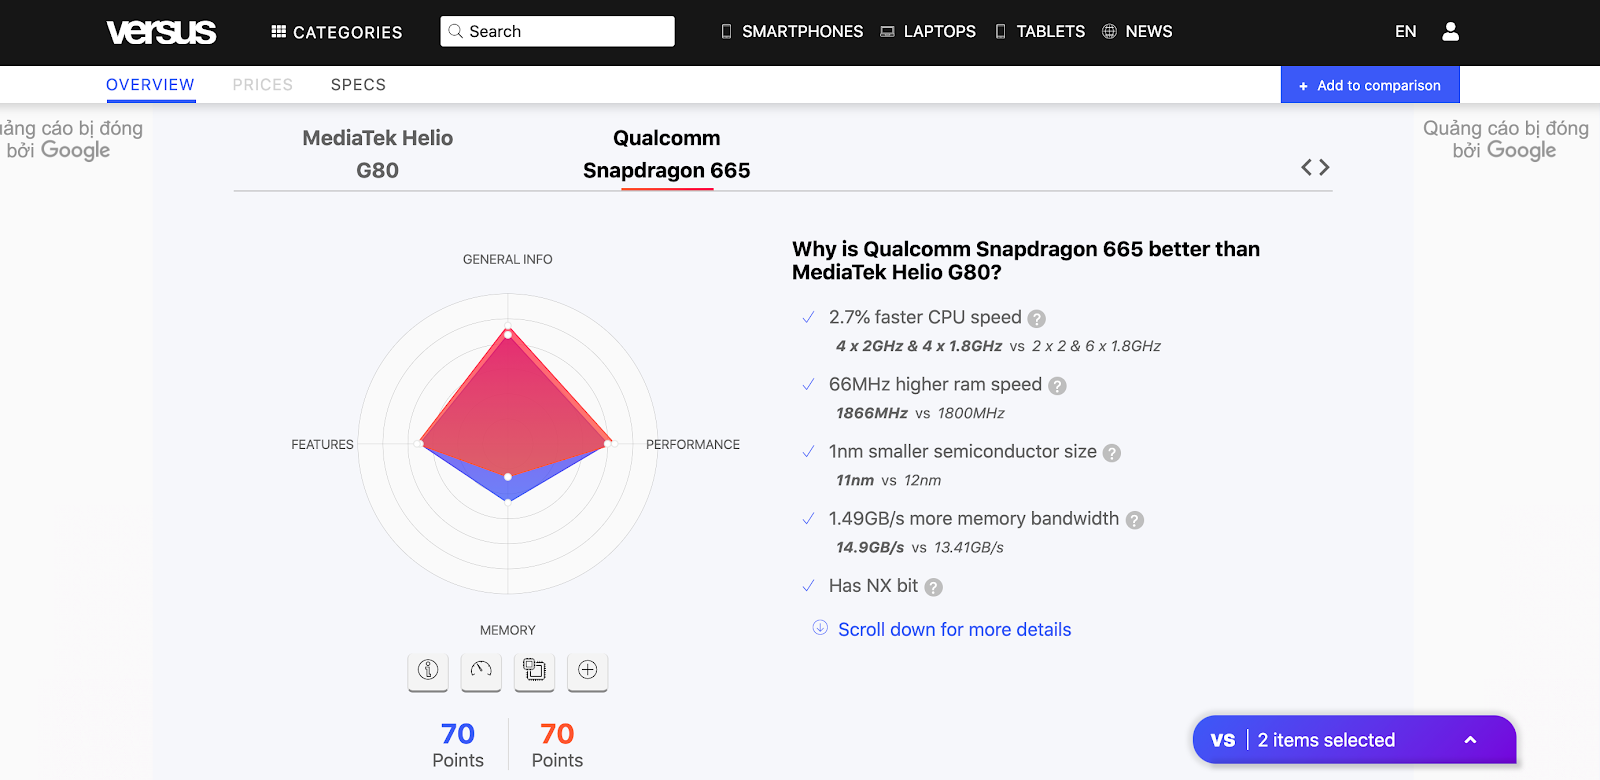Open the user account icon
The width and height of the screenshot is (1600, 780).
click(x=1450, y=32)
